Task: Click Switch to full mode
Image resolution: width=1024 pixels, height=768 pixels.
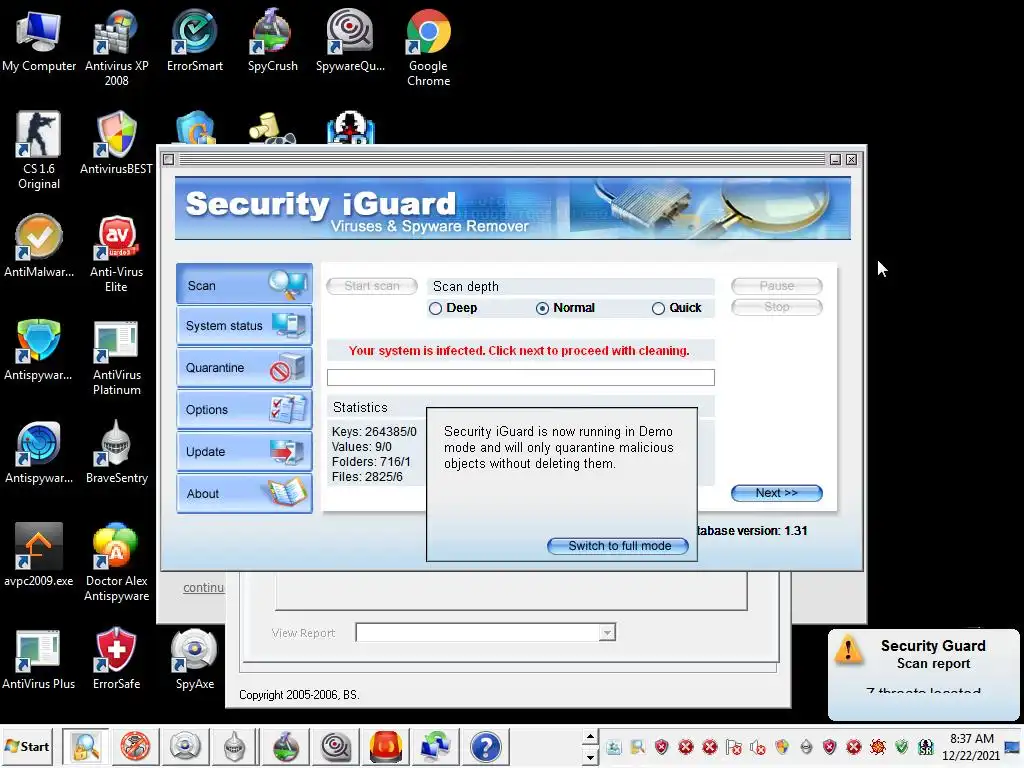Action: click(x=618, y=546)
